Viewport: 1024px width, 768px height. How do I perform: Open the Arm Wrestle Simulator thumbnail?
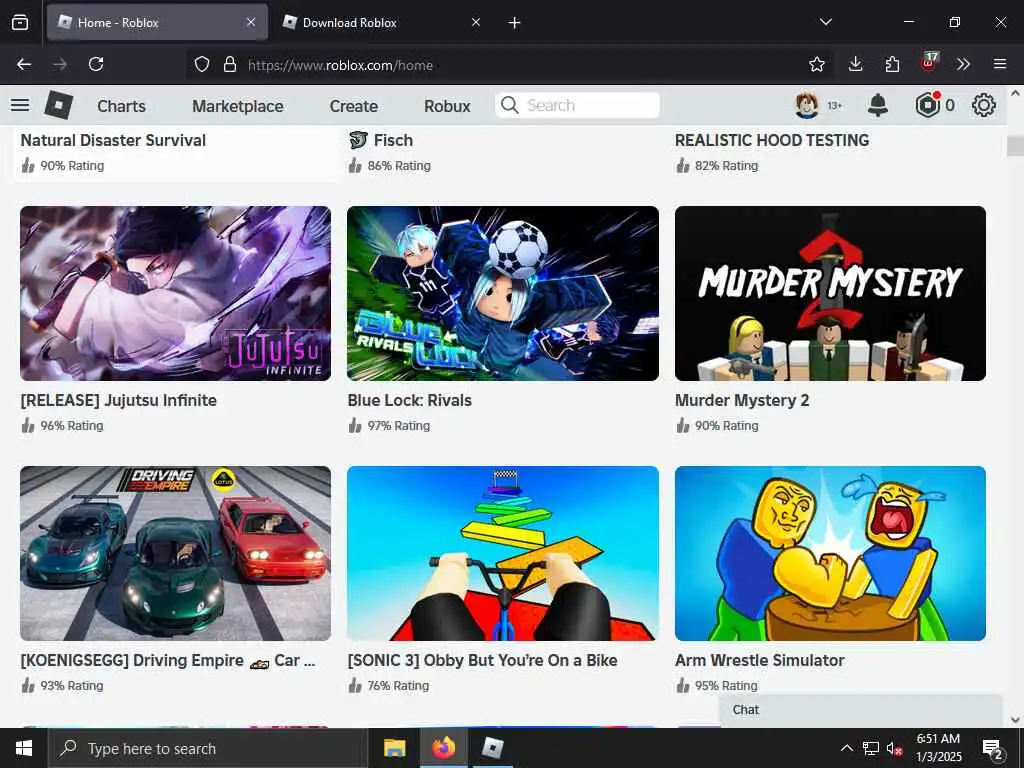(830, 553)
